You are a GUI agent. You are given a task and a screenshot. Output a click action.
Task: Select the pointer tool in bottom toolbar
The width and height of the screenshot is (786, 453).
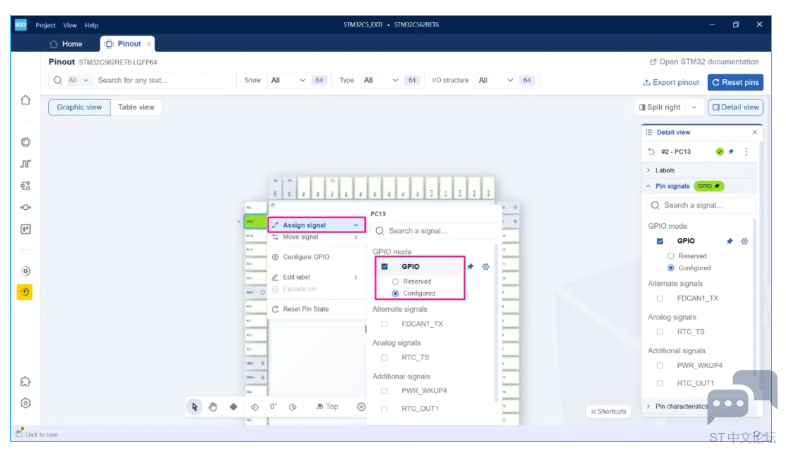(194, 407)
